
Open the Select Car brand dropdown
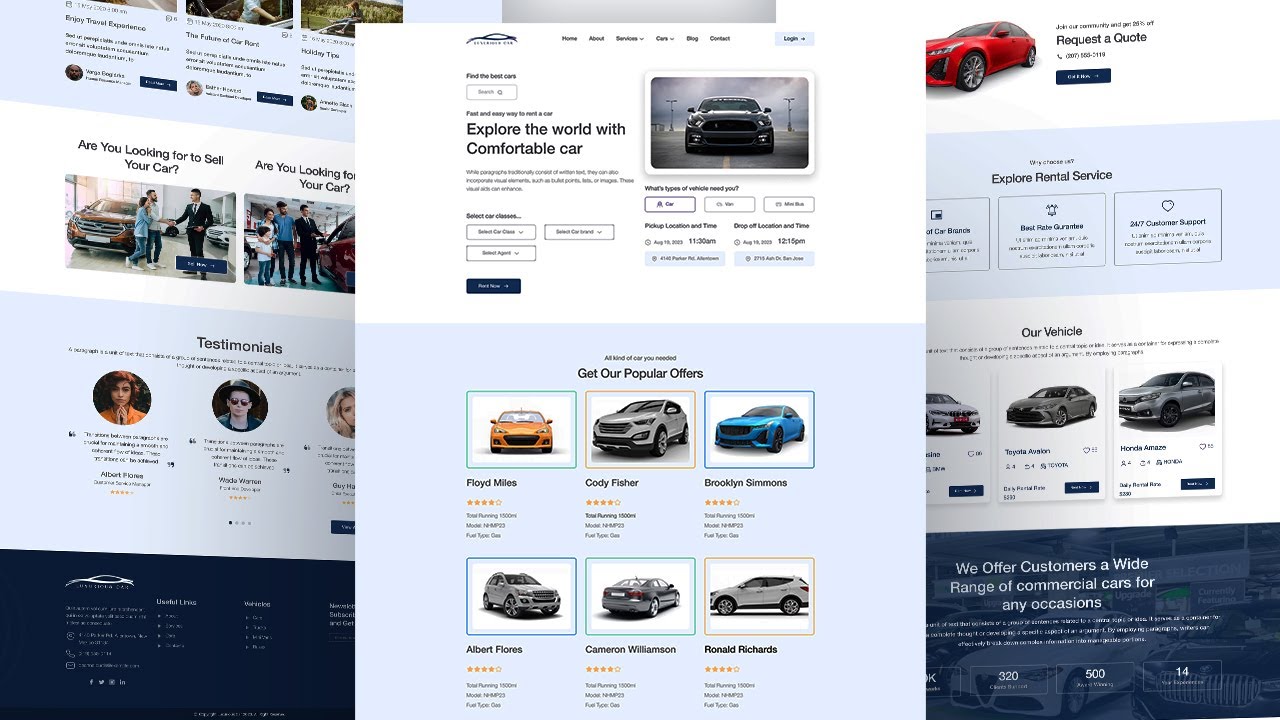click(x=579, y=232)
